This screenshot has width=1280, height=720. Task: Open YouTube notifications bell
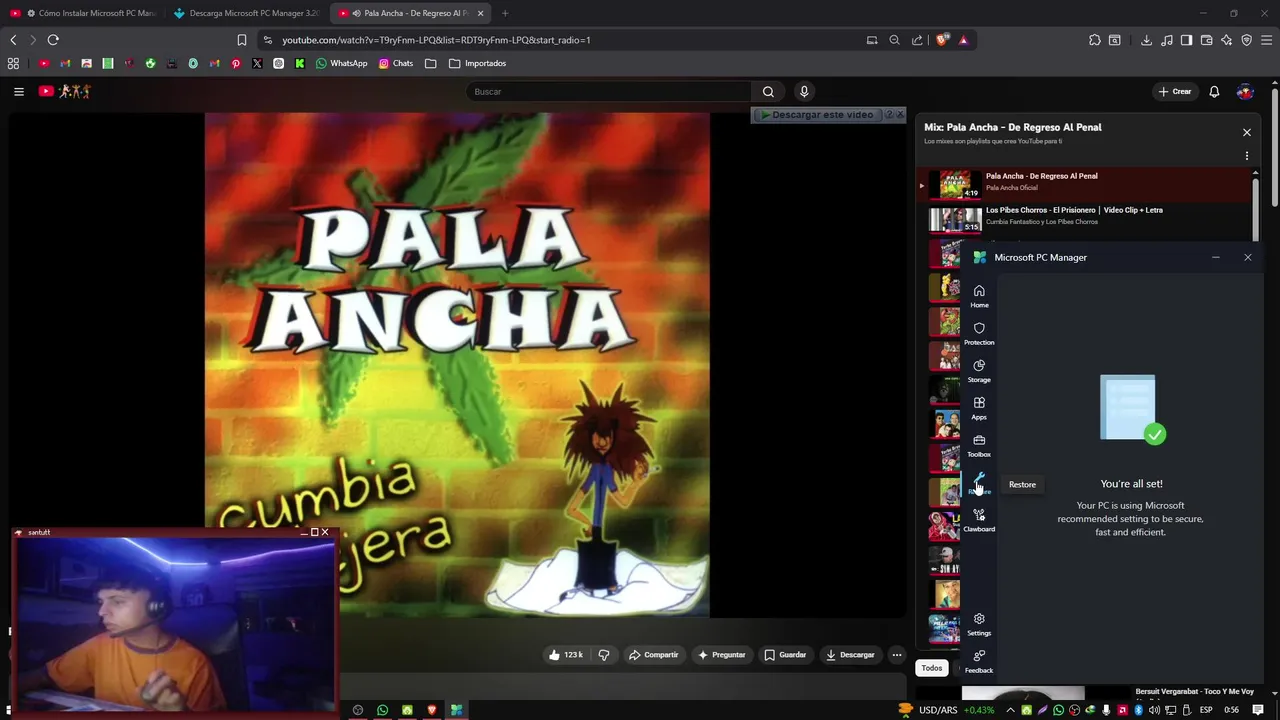(x=1214, y=91)
